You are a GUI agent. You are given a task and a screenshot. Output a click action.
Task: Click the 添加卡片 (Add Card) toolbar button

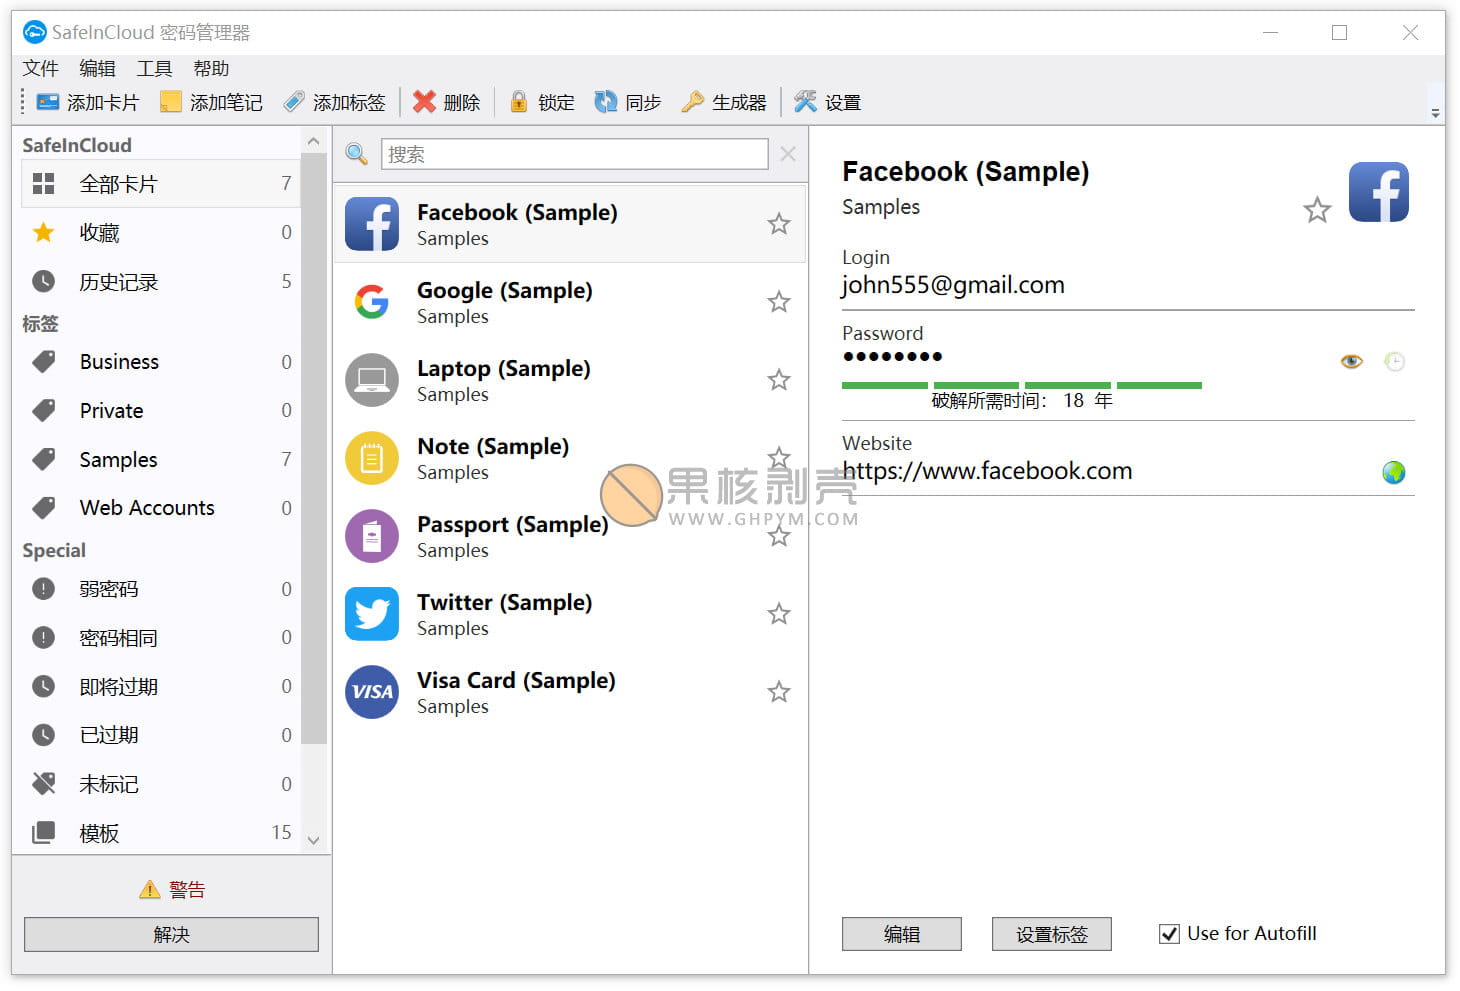click(x=87, y=102)
